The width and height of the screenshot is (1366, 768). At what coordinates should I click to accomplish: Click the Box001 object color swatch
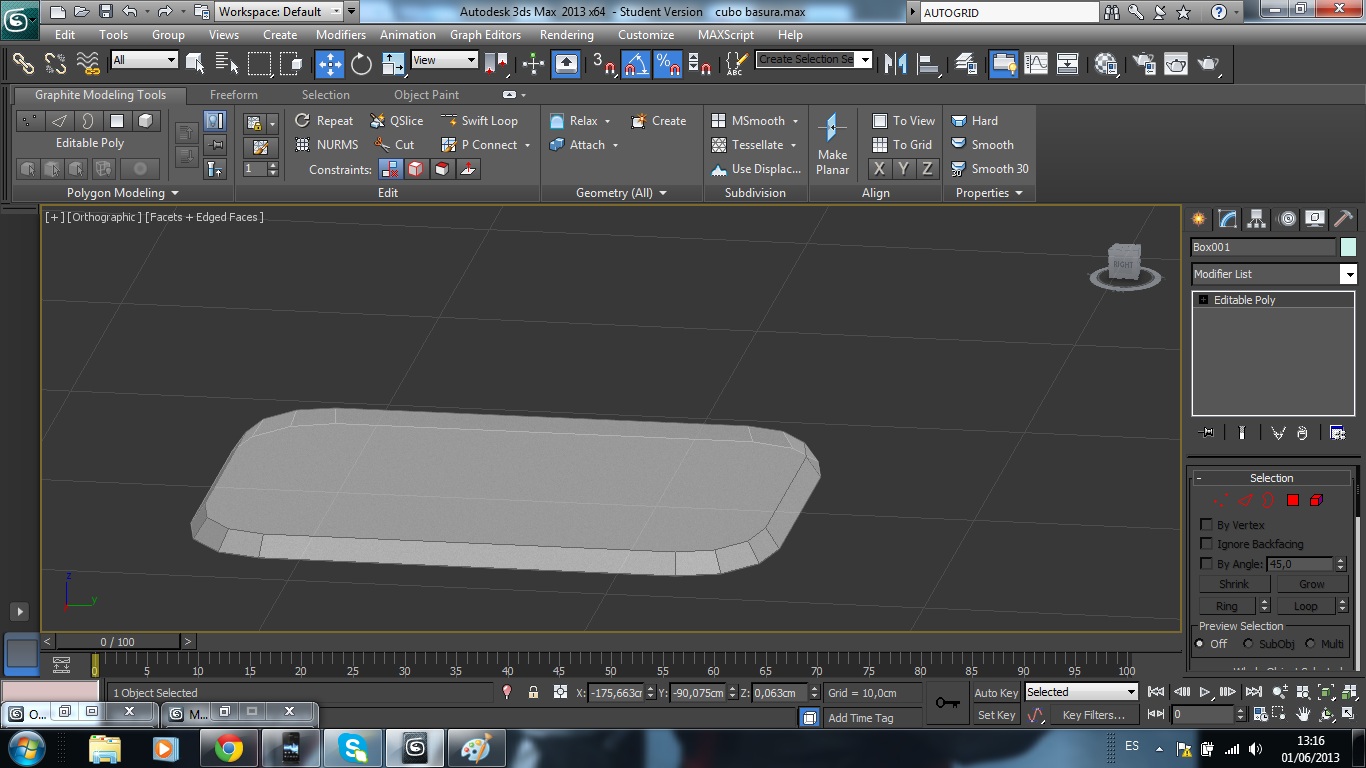tap(1348, 247)
